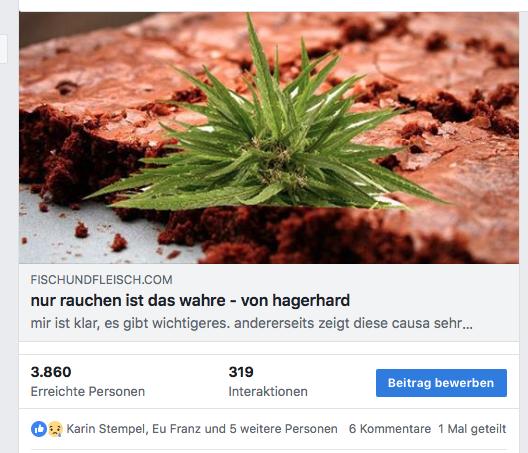Show the 5 weitere Personen list
Image resolution: width=528 pixels, height=453 pixels.
284,429
